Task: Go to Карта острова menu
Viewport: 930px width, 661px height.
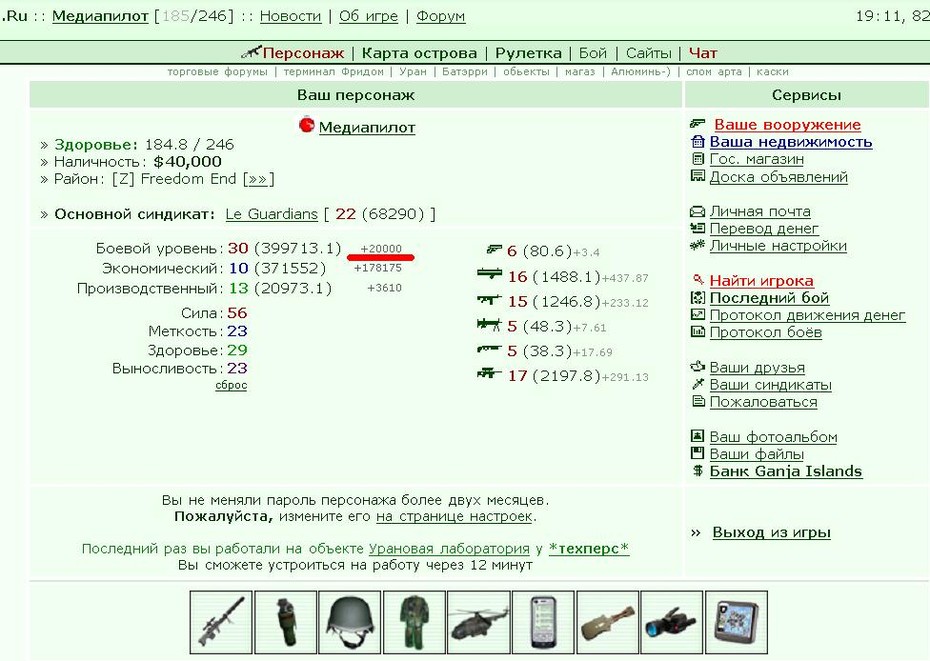Action: click(x=419, y=53)
